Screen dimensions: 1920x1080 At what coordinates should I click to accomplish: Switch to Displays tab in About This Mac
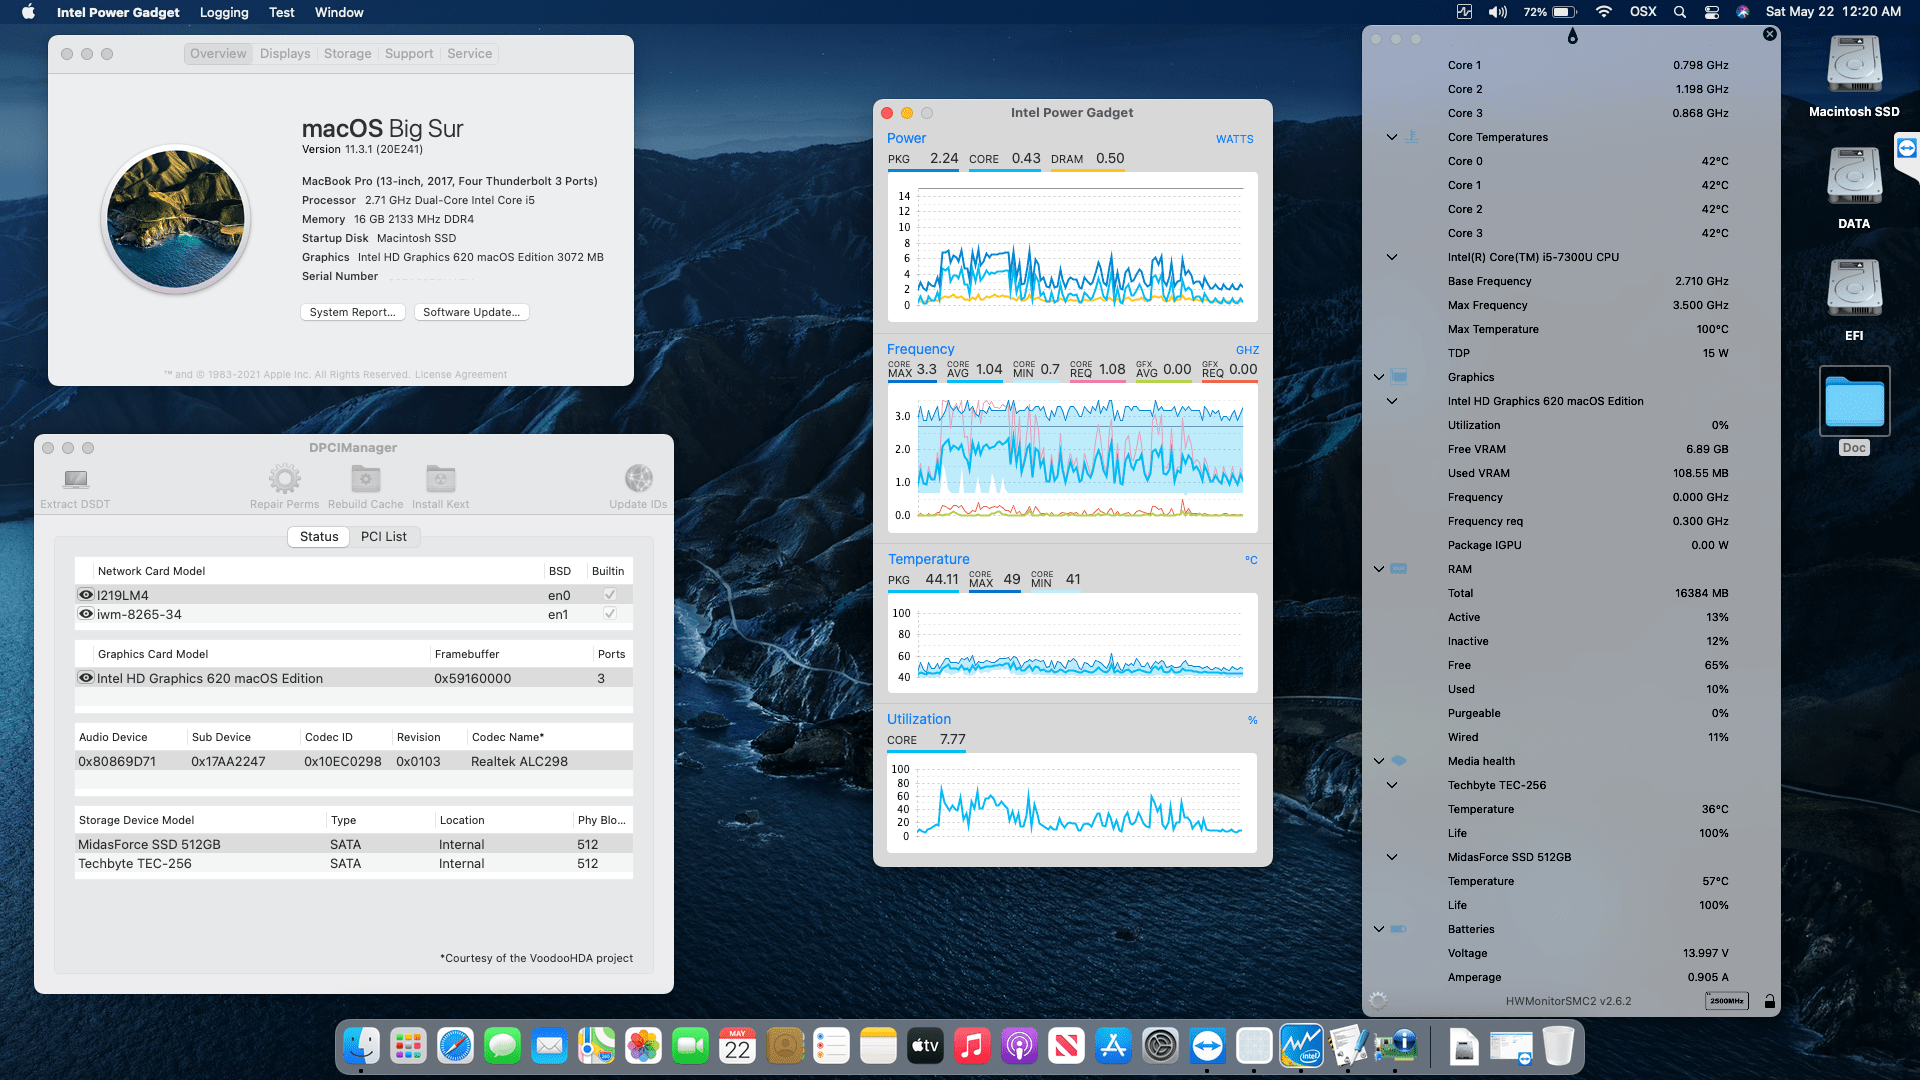(x=285, y=54)
